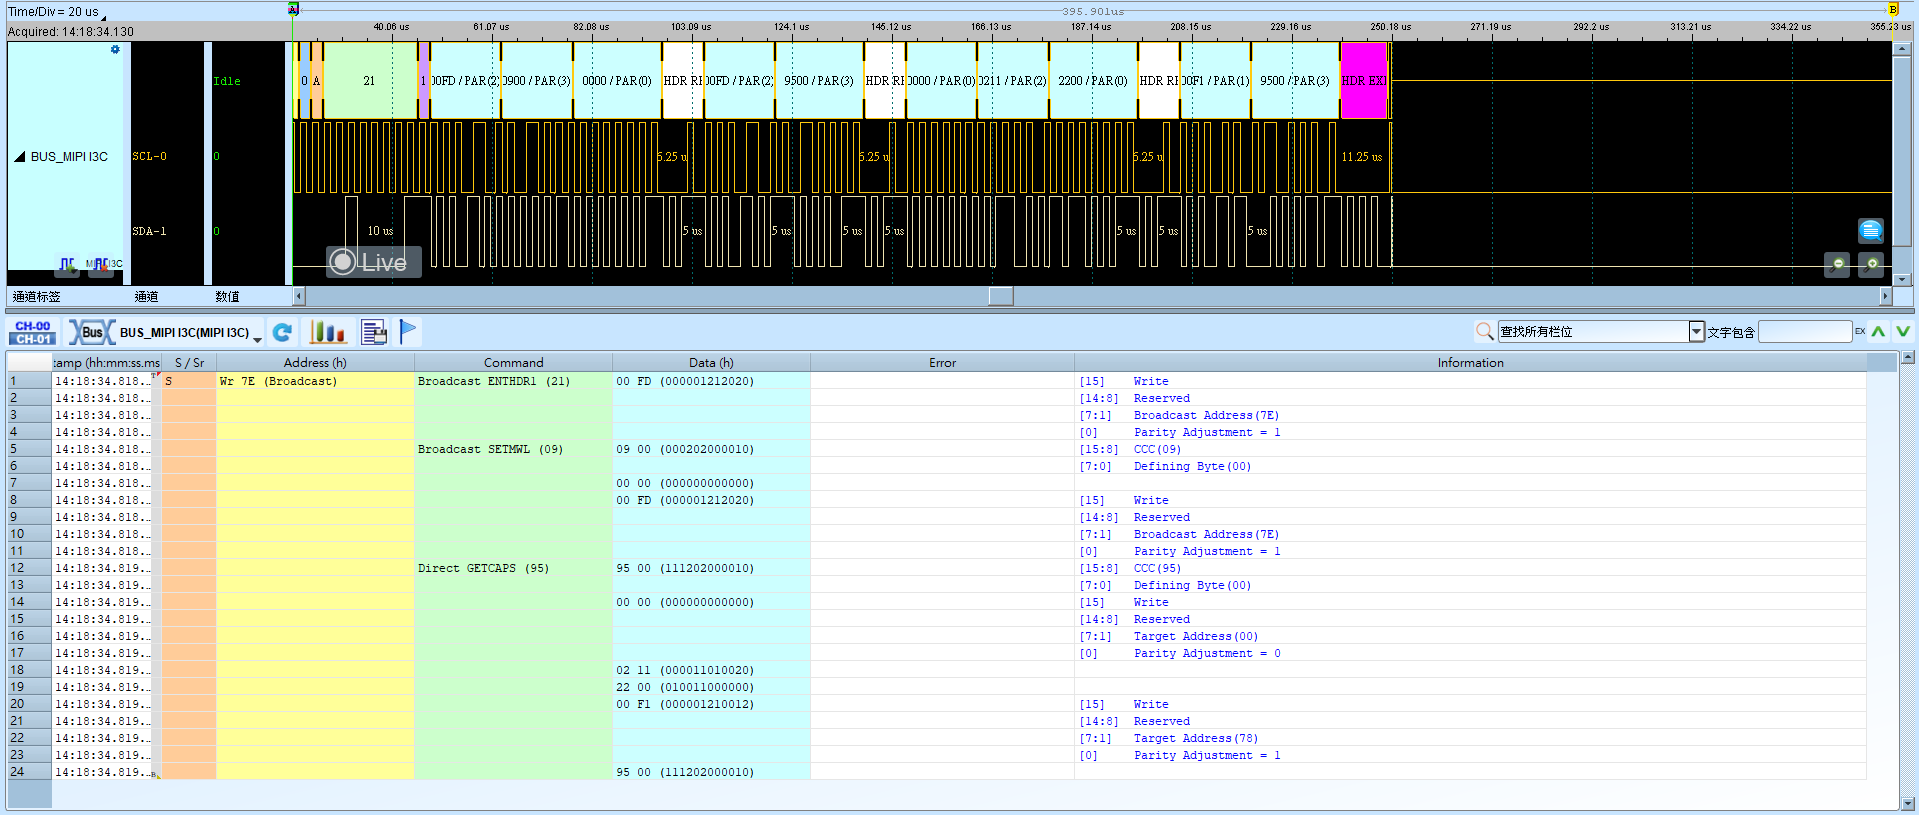Open the CH-00/CH-01 channel selector
Screen dimensions: 1919x815
(33, 333)
